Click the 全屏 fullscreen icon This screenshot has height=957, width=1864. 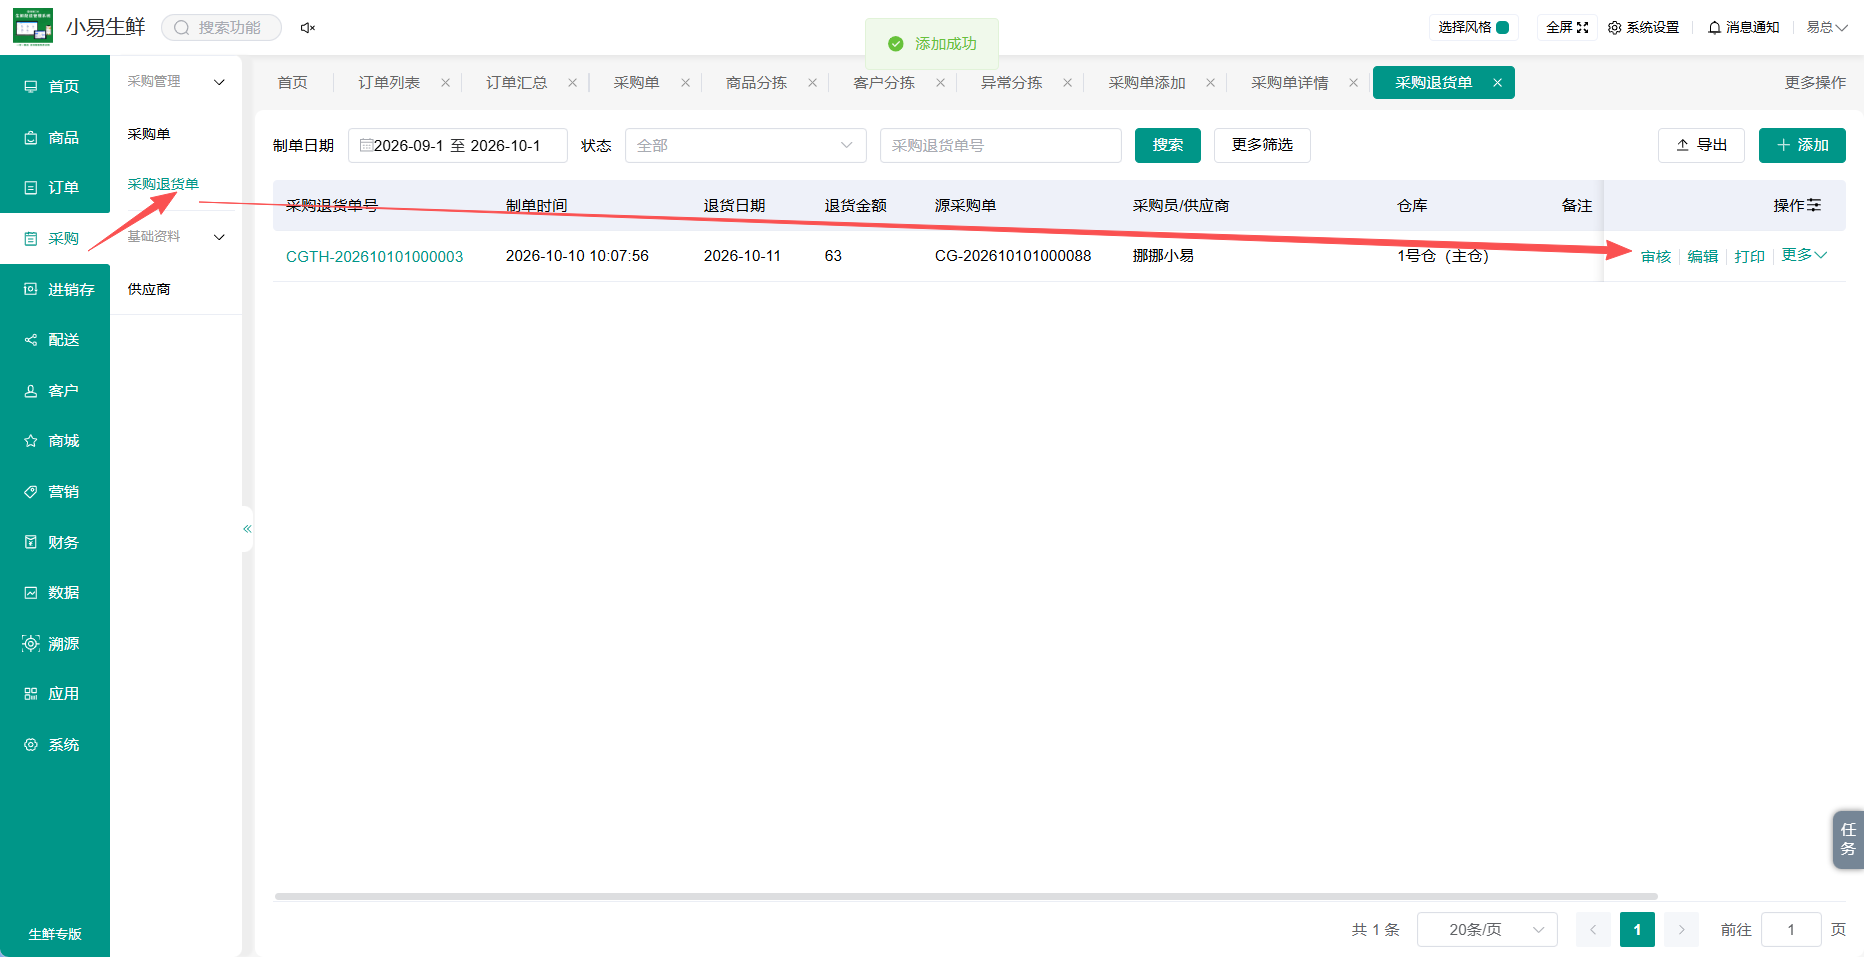pyautogui.click(x=1582, y=28)
